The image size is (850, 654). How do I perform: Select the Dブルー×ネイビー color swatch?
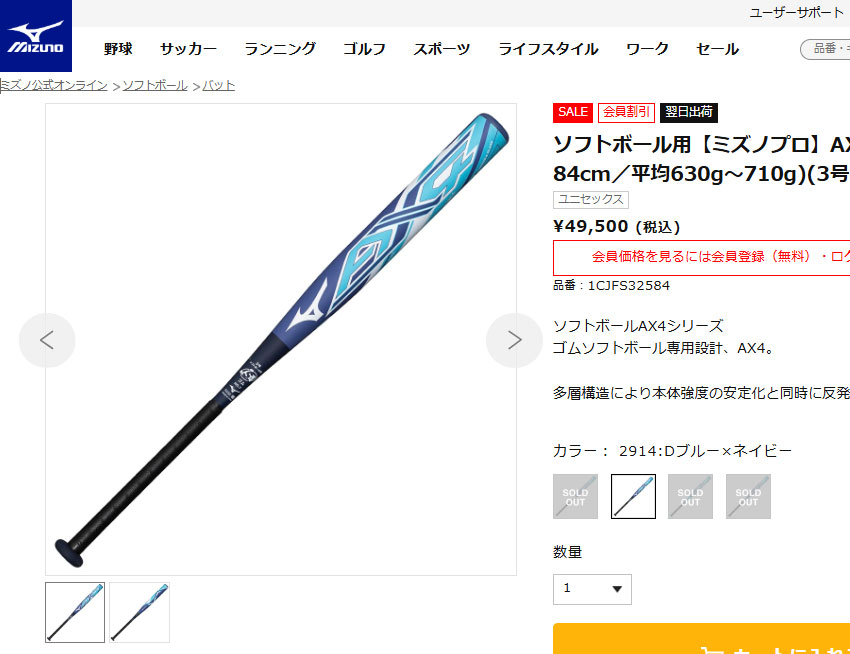click(x=633, y=496)
